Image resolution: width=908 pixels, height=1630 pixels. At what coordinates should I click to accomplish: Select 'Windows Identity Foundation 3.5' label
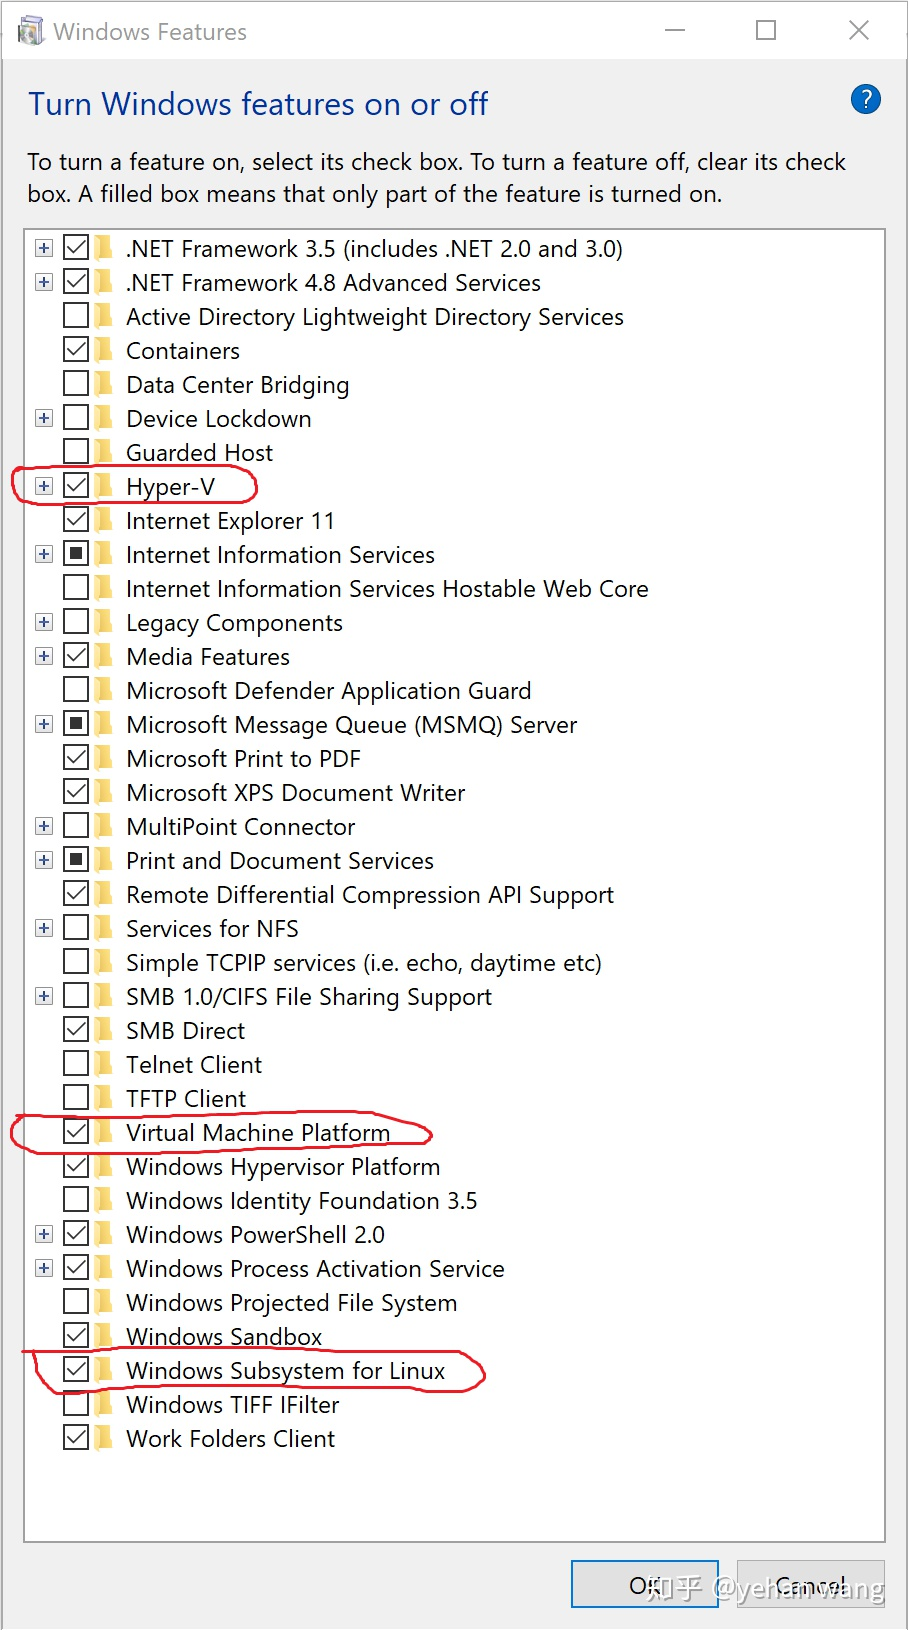pyautogui.click(x=302, y=1201)
